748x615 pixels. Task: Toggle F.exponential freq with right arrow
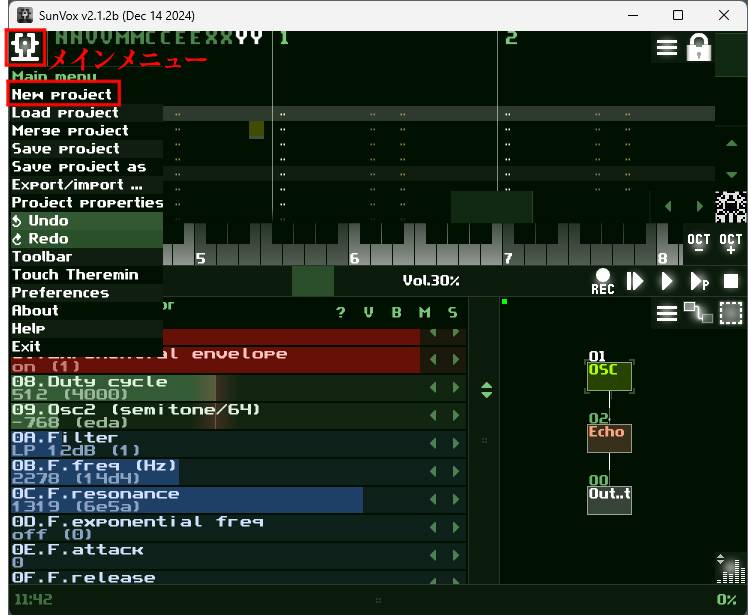pos(456,528)
